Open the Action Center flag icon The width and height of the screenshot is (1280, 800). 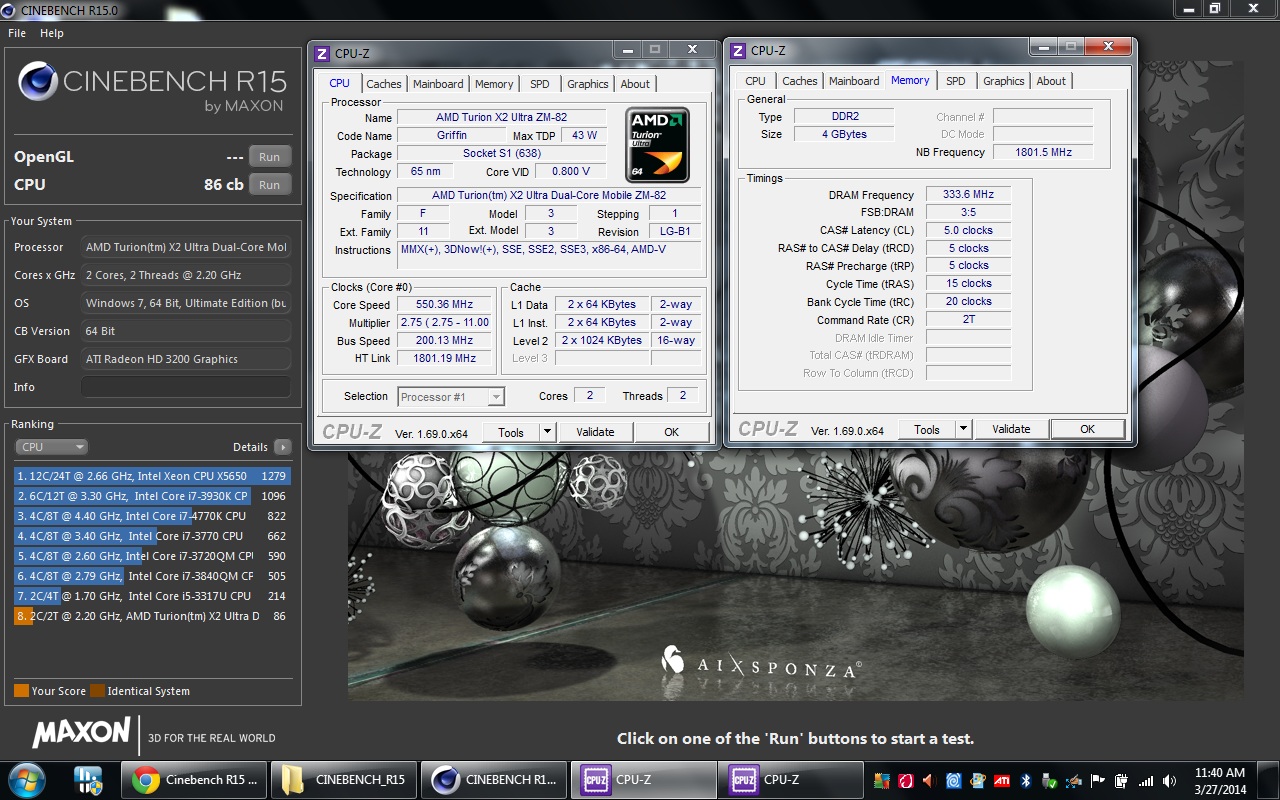(1097, 781)
